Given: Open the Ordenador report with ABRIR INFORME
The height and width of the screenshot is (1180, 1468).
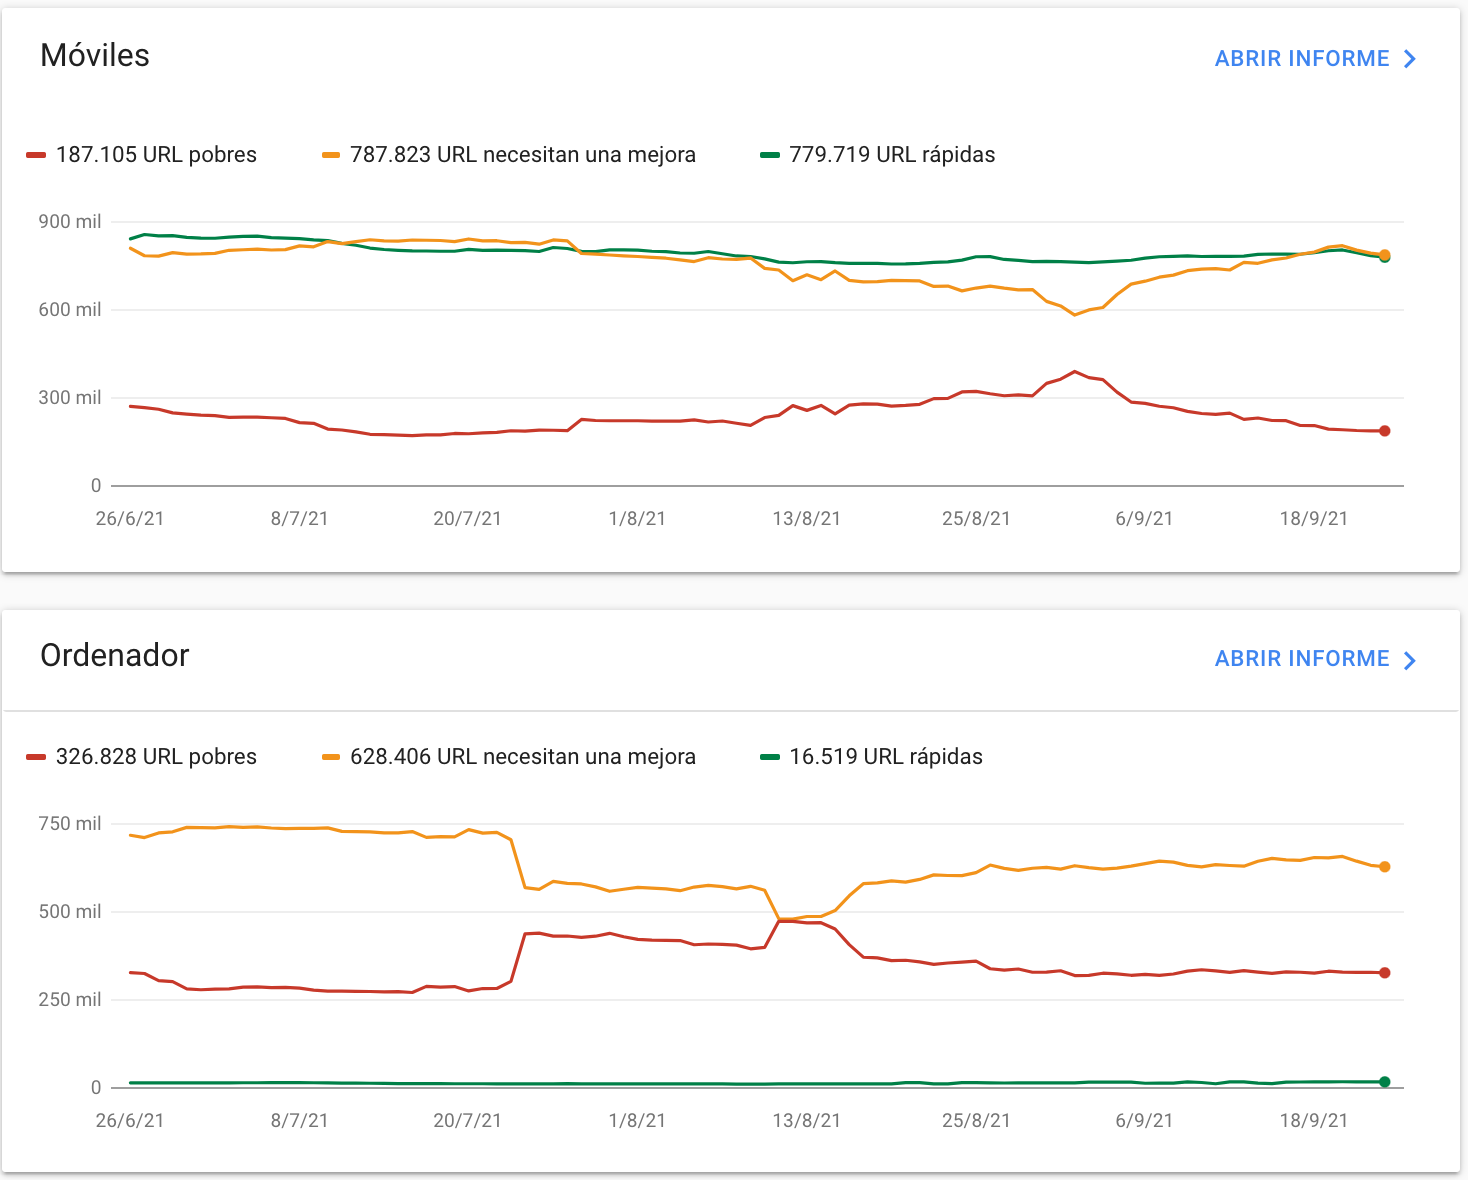Looking at the screenshot, I should coord(1300,658).
